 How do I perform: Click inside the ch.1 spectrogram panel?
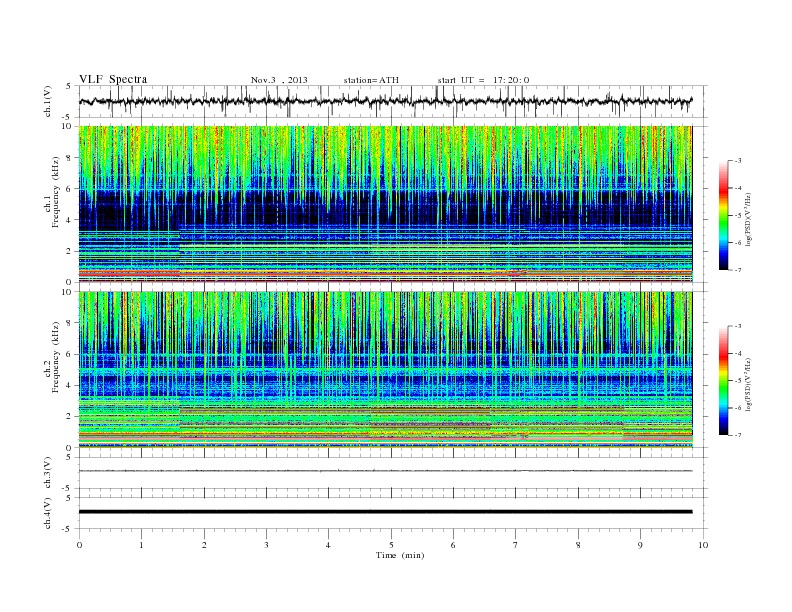pos(385,204)
